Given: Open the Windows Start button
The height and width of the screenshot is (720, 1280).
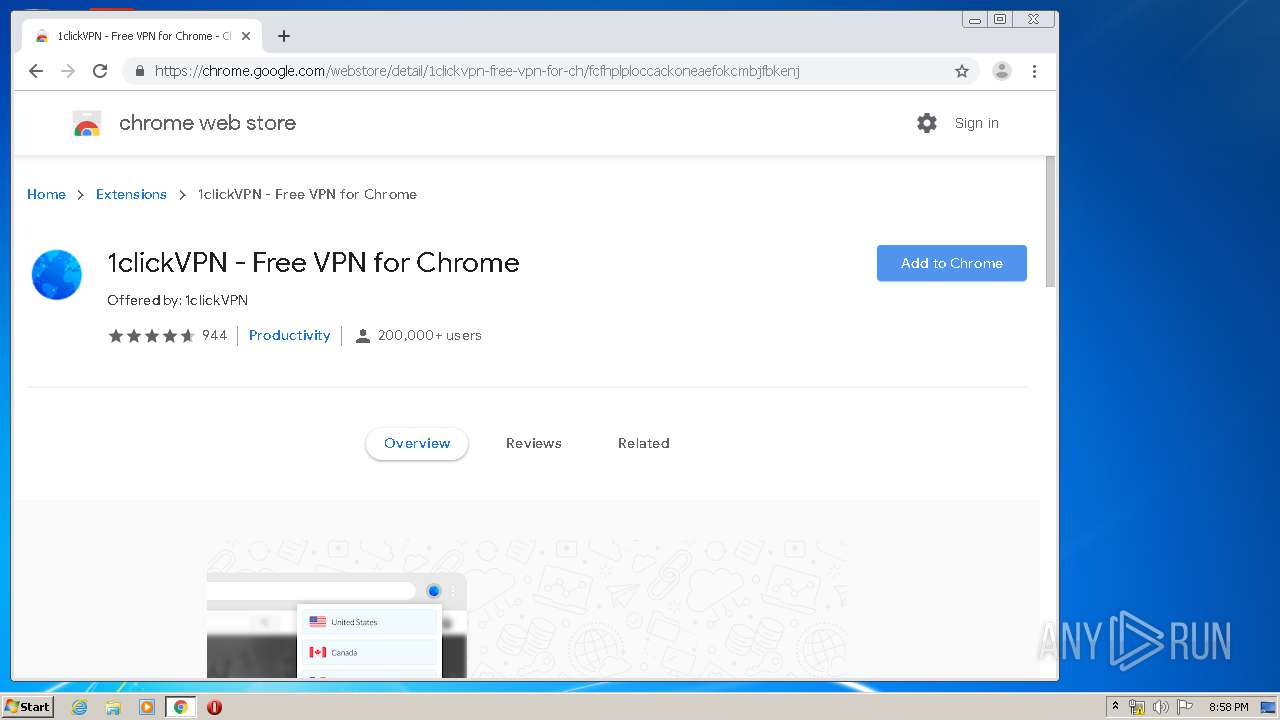Looking at the screenshot, I should pos(28,707).
